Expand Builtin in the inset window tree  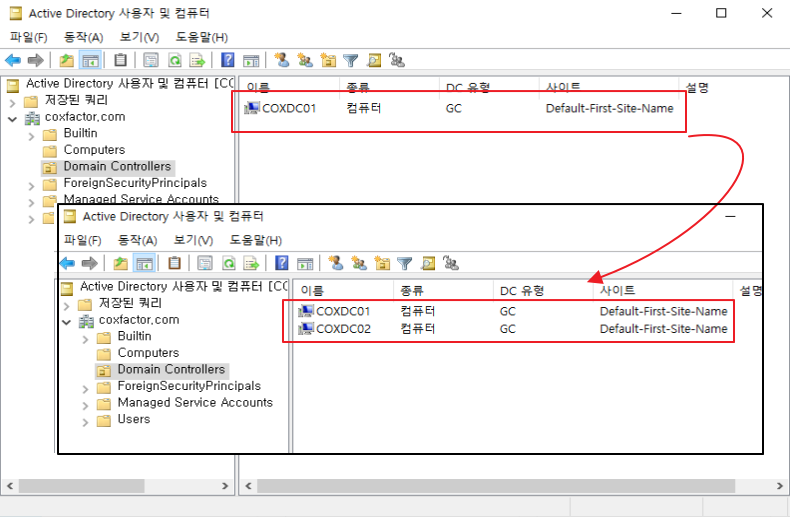86,339
